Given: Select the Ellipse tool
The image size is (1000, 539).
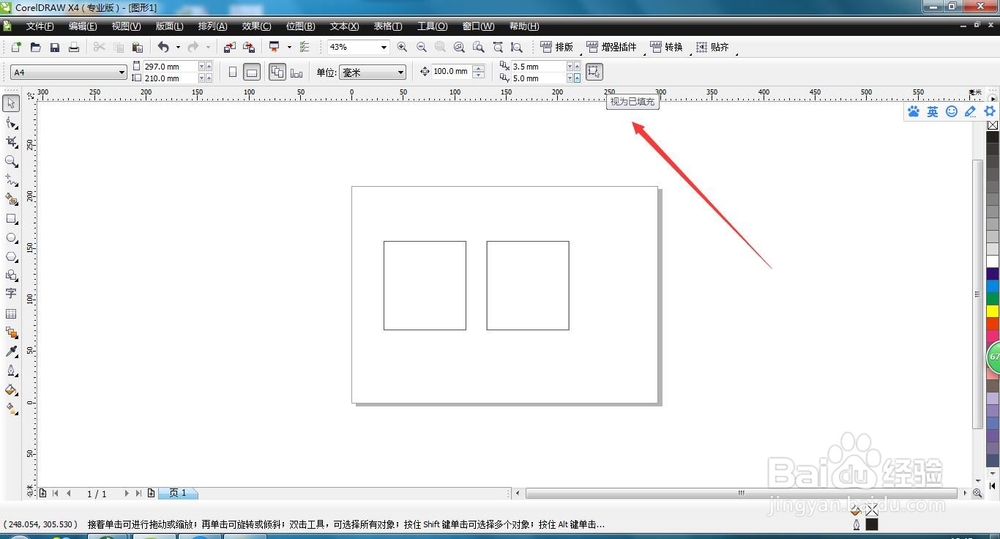Looking at the screenshot, I should pos(11,237).
